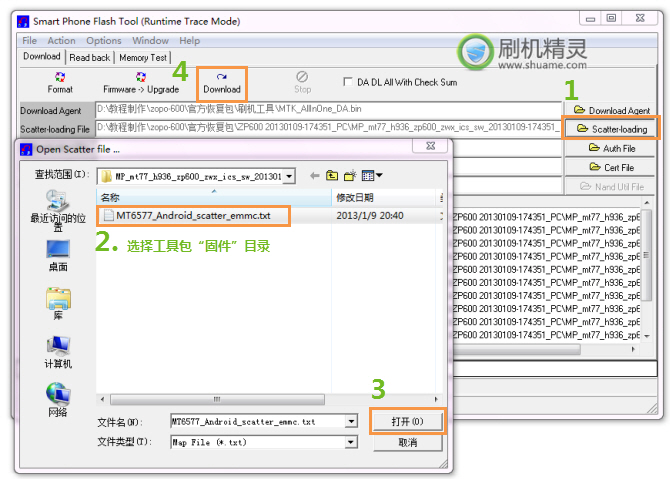Open the Auth File button
670x479 pixels.
(x=611, y=148)
